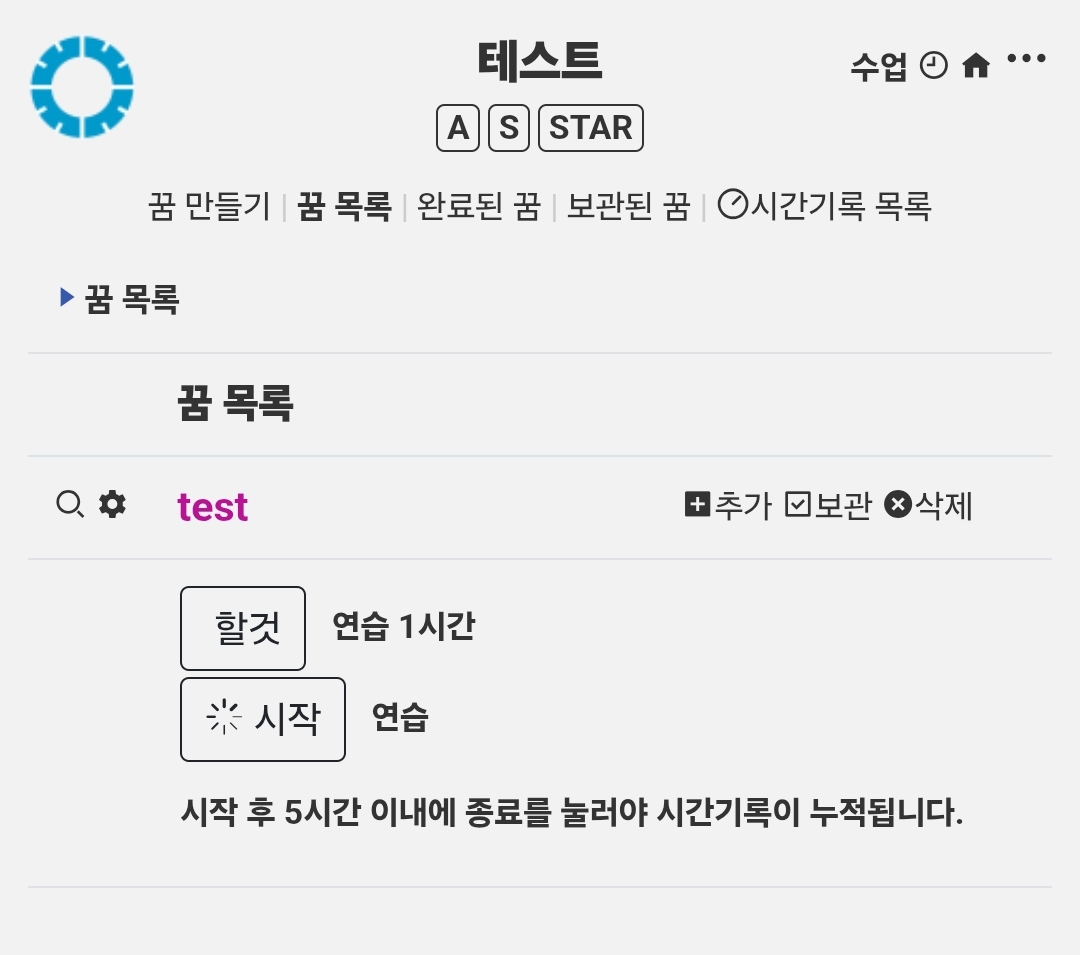Open the clock icon next to 수업

pyautogui.click(x=933, y=65)
